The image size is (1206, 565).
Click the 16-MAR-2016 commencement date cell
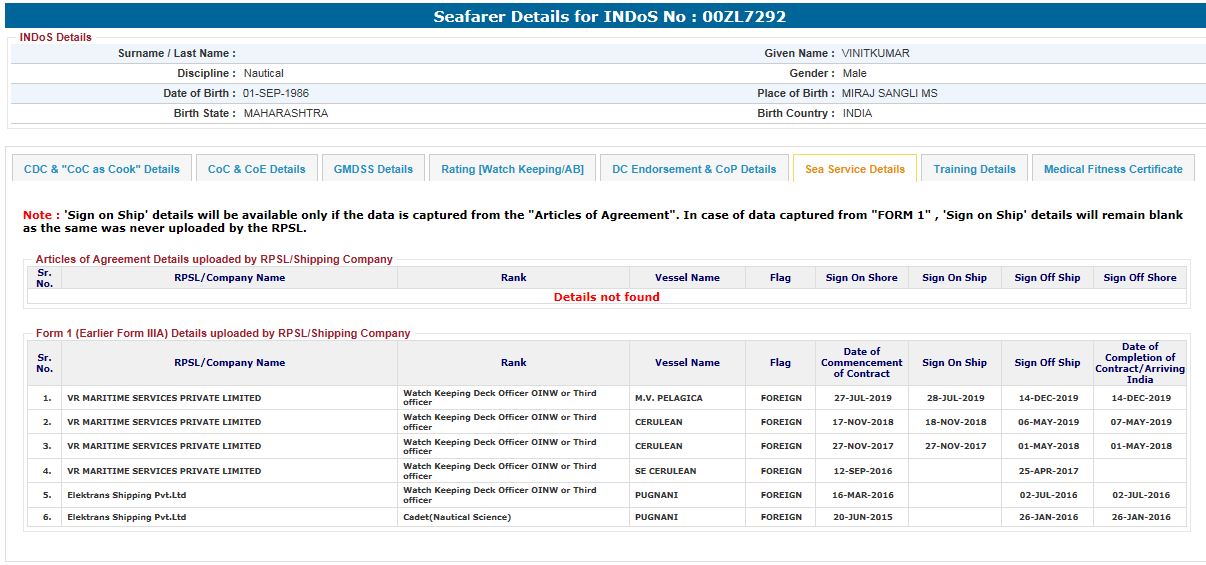[x=861, y=495]
